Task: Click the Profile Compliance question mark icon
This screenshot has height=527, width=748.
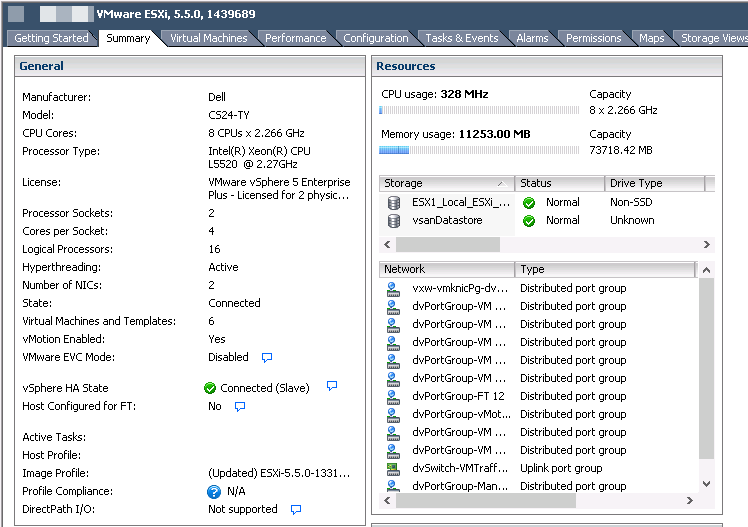Action: coord(213,492)
